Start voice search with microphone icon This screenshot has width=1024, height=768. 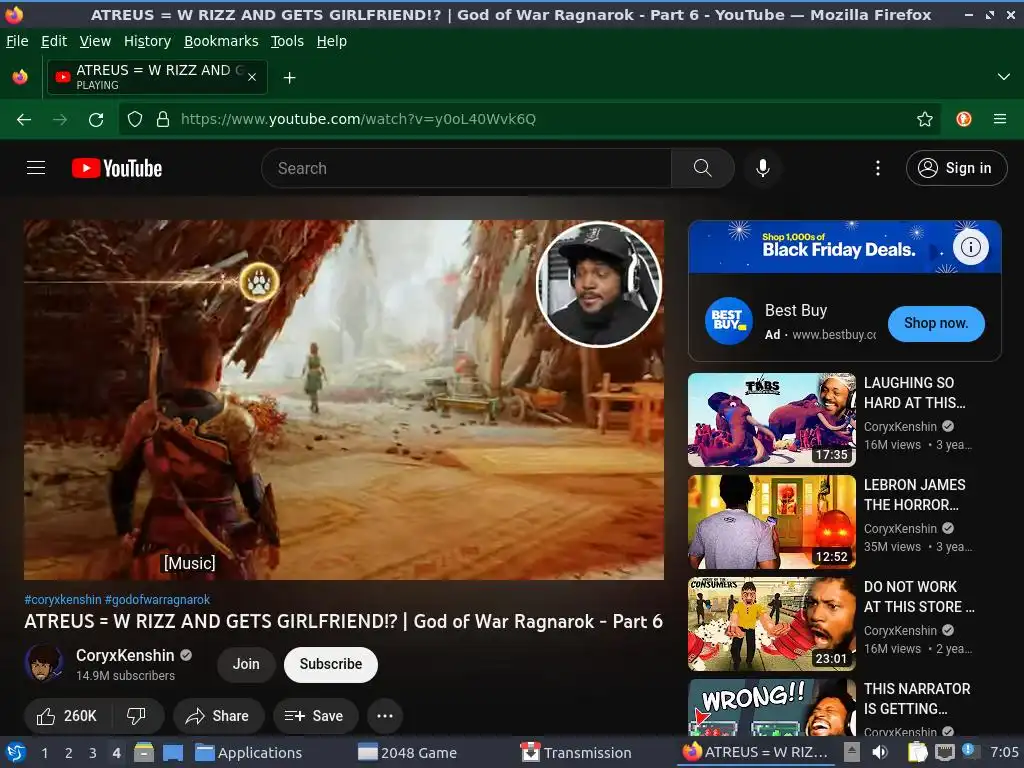click(762, 168)
